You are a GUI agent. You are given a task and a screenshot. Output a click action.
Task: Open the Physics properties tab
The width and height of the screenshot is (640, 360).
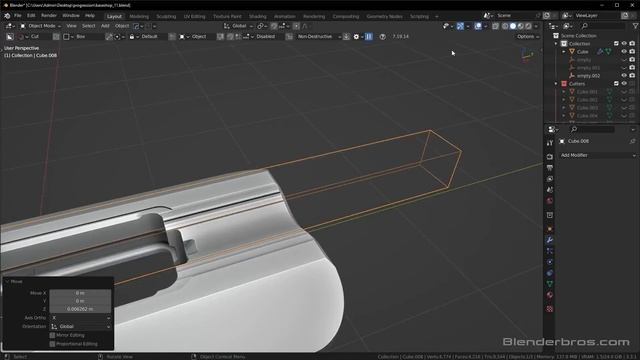click(x=550, y=262)
